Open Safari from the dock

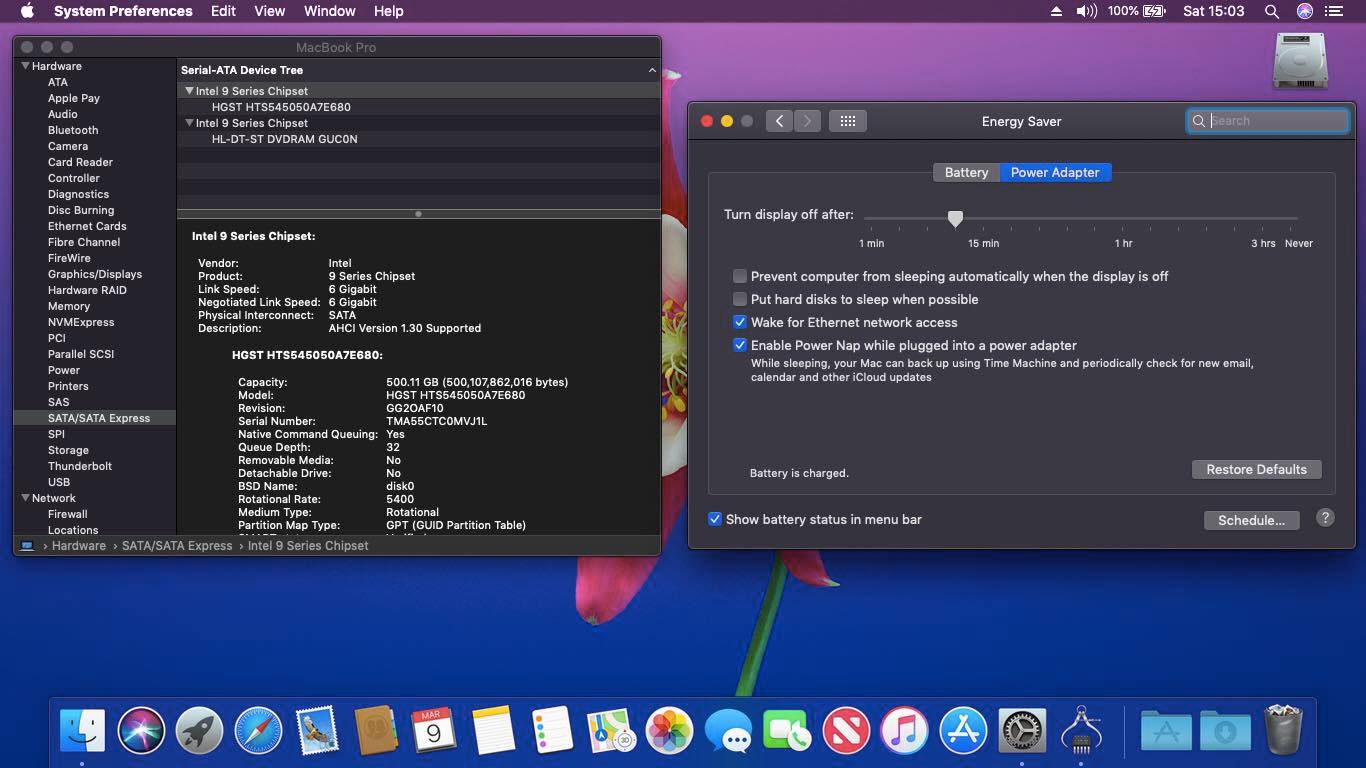pos(258,731)
